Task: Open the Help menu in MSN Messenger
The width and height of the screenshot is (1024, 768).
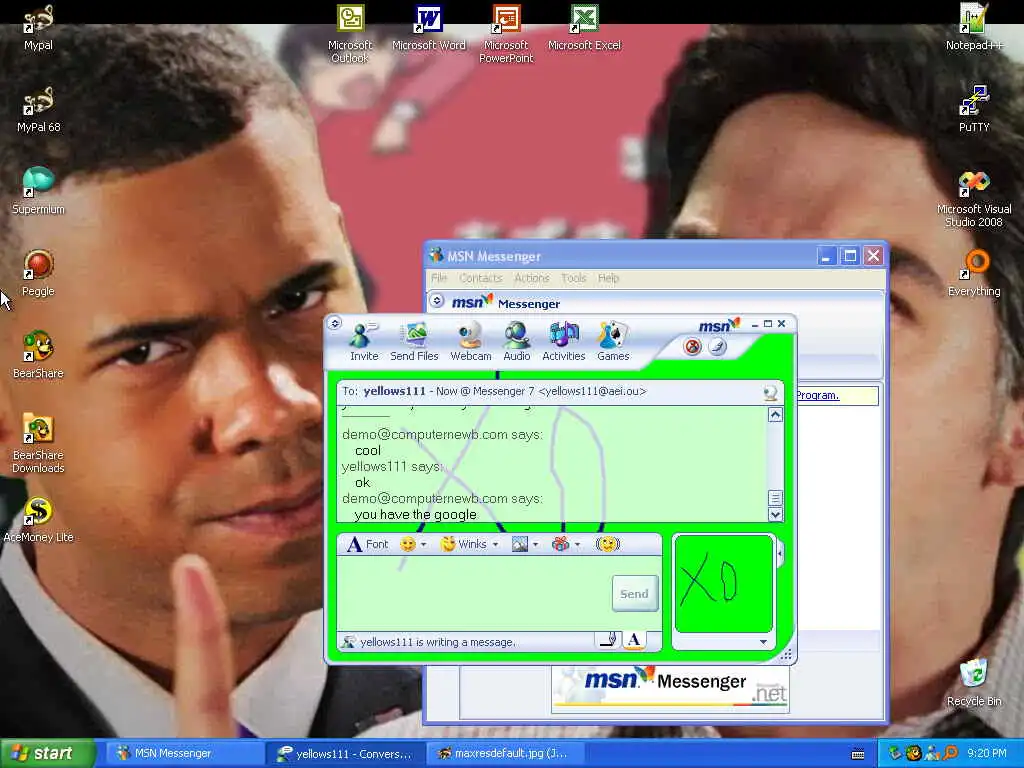Action: [608, 278]
